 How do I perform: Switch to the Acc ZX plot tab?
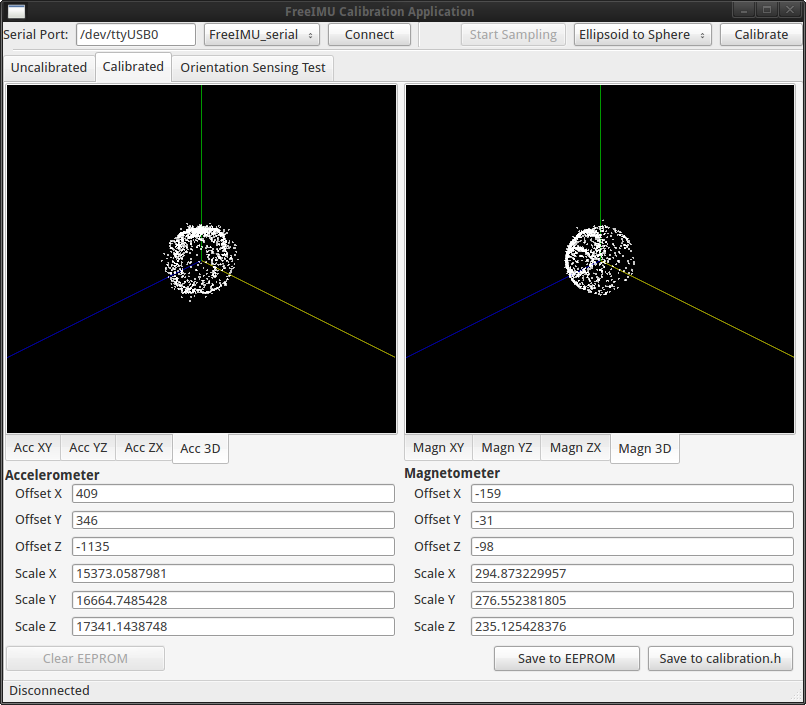[144, 448]
